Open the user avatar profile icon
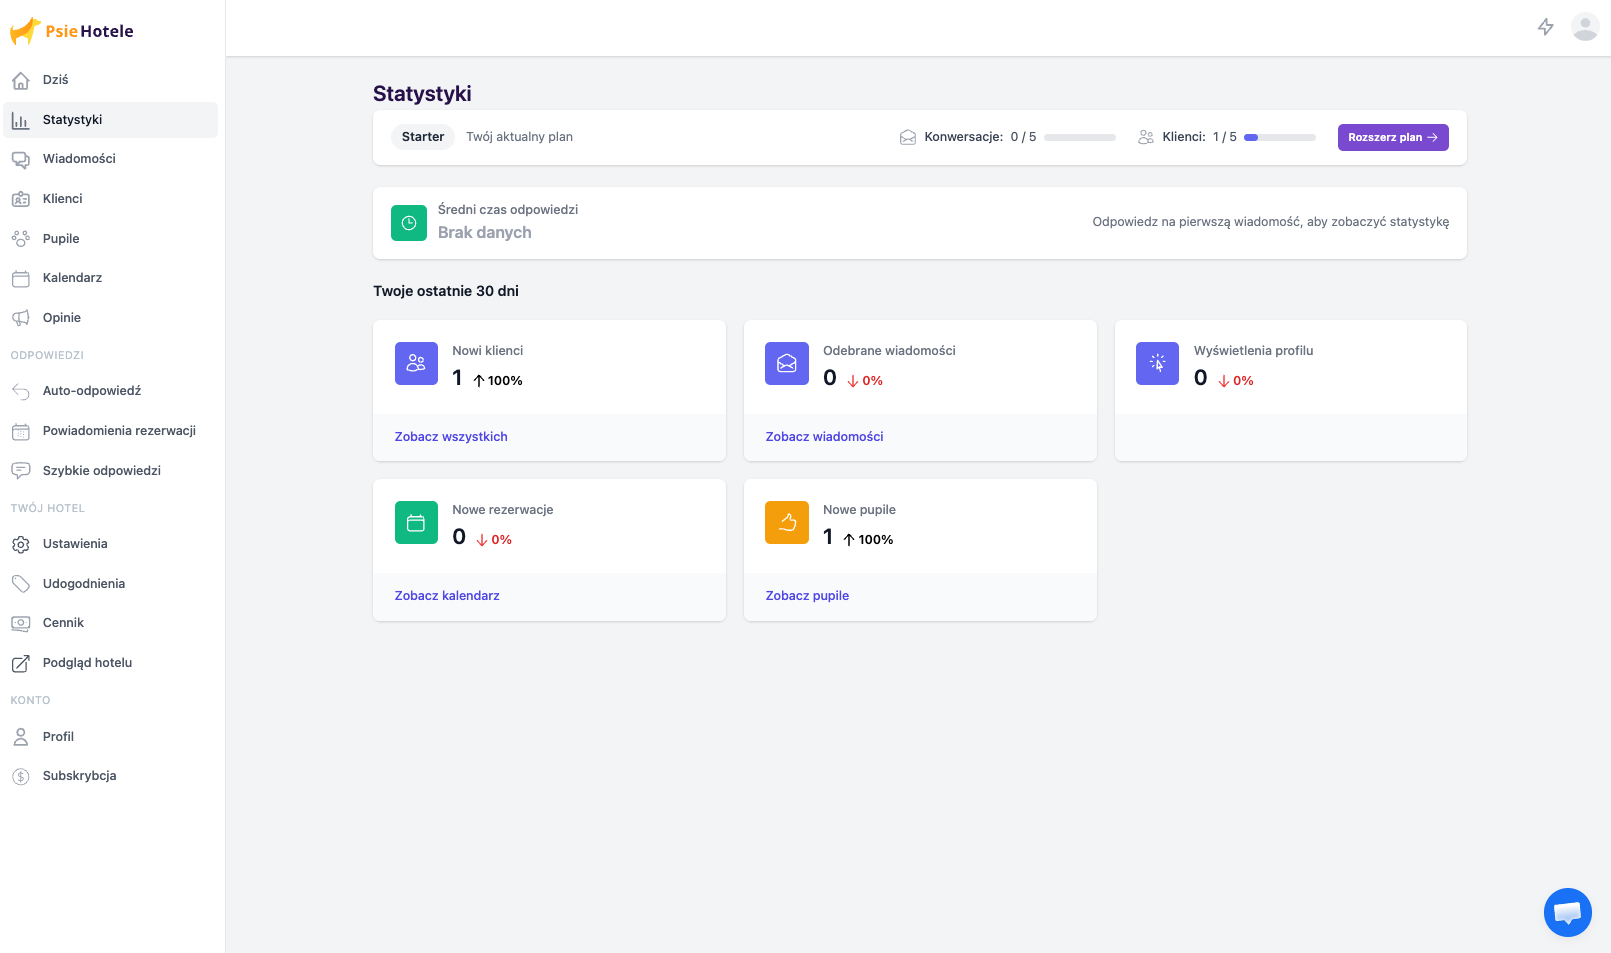The image size is (1611, 953). [1584, 27]
